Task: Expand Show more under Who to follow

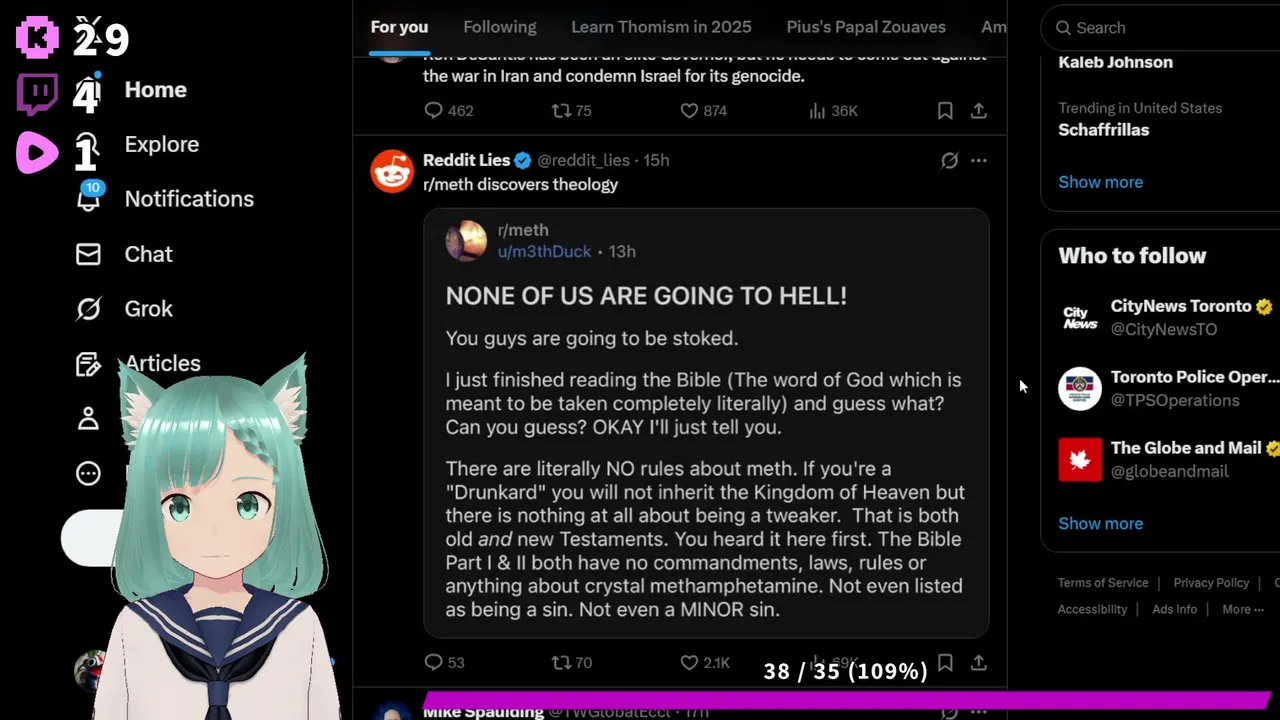Action: point(1100,523)
